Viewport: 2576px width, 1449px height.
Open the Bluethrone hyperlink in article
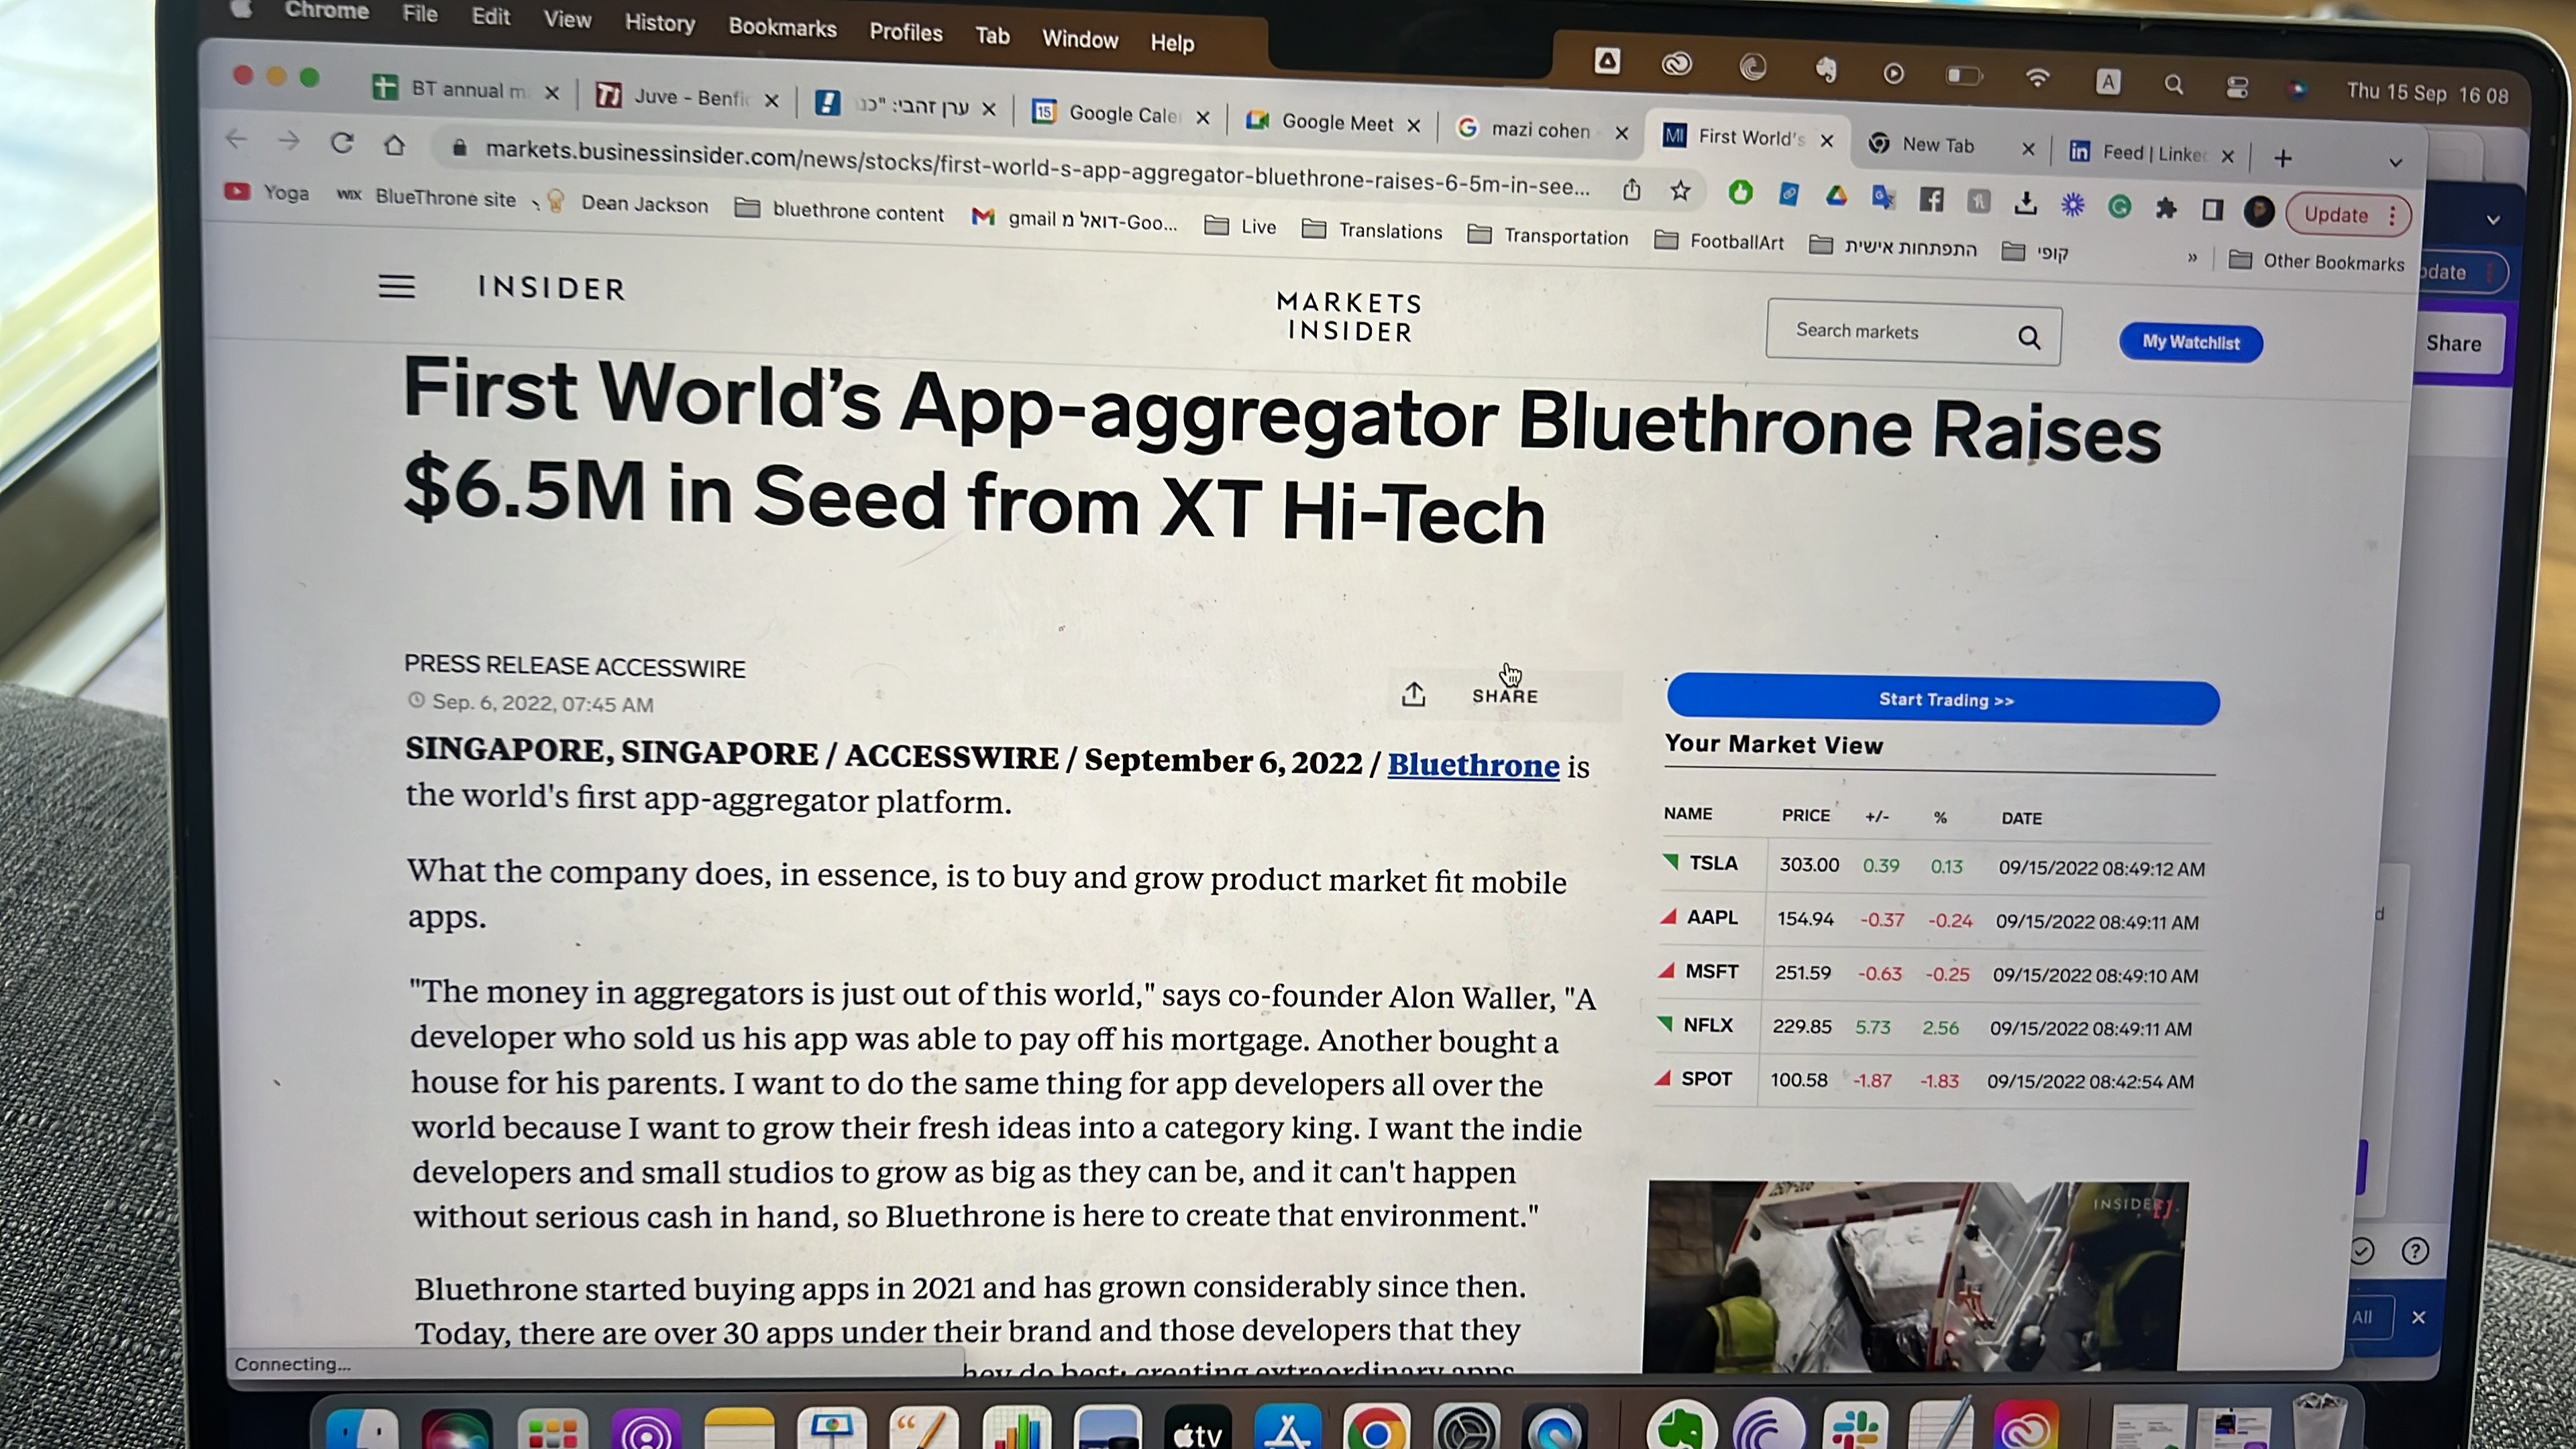click(1473, 765)
